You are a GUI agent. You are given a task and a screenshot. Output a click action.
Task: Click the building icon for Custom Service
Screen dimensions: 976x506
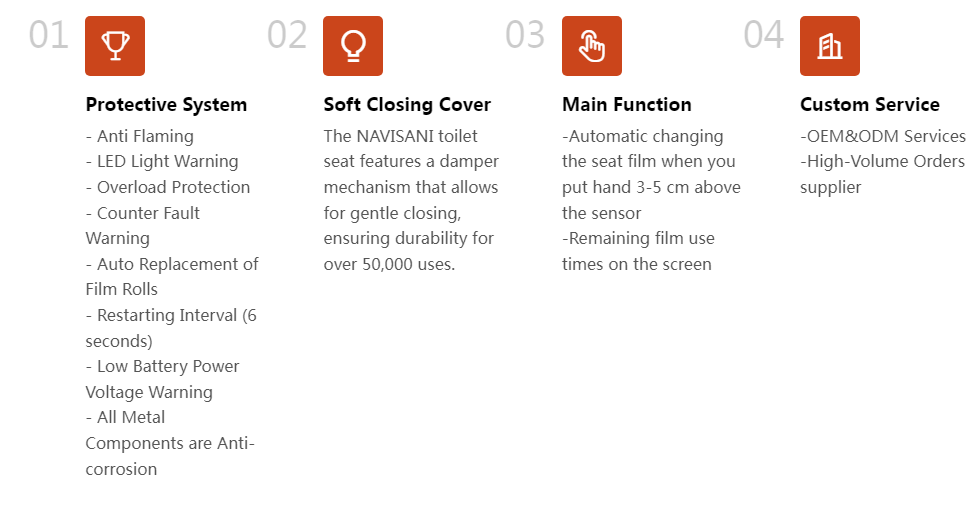pyautogui.click(x=830, y=46)
